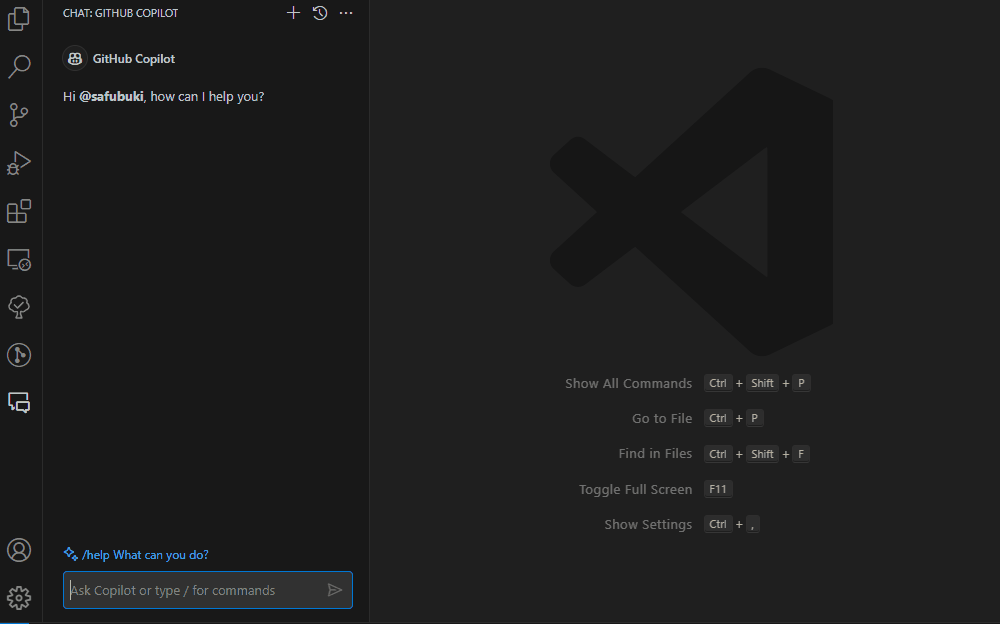Click the Show Settings label

(648, 524)
